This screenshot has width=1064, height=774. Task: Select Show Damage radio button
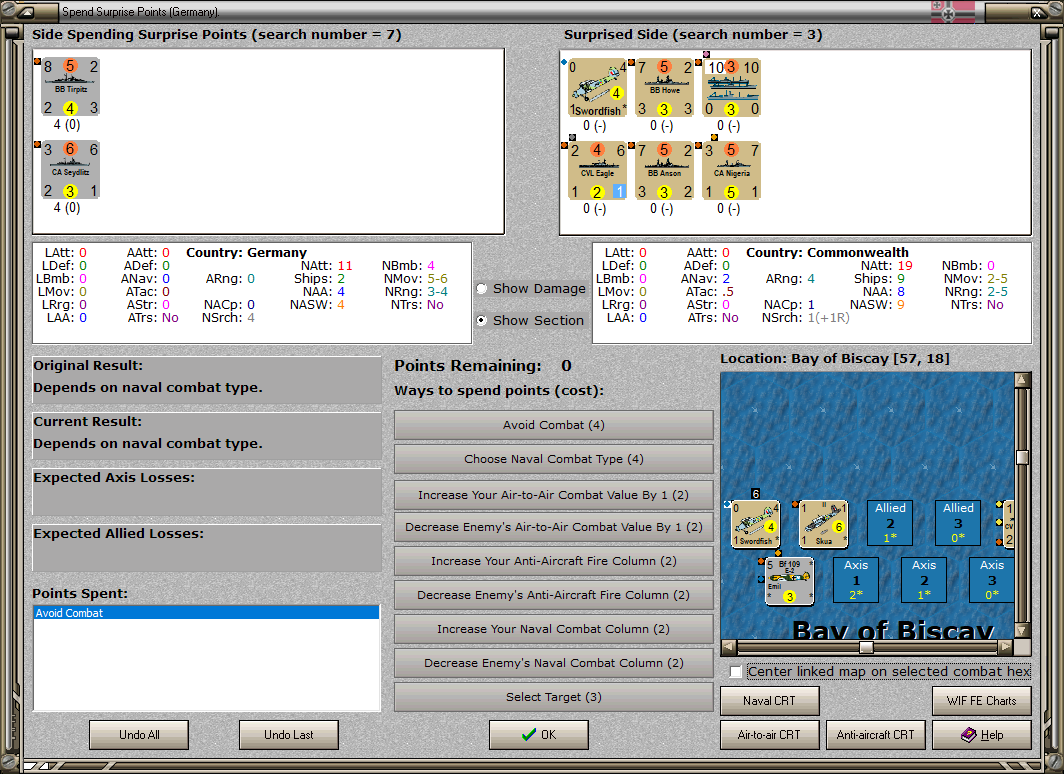pyautogui.click(x=482, y=288)
